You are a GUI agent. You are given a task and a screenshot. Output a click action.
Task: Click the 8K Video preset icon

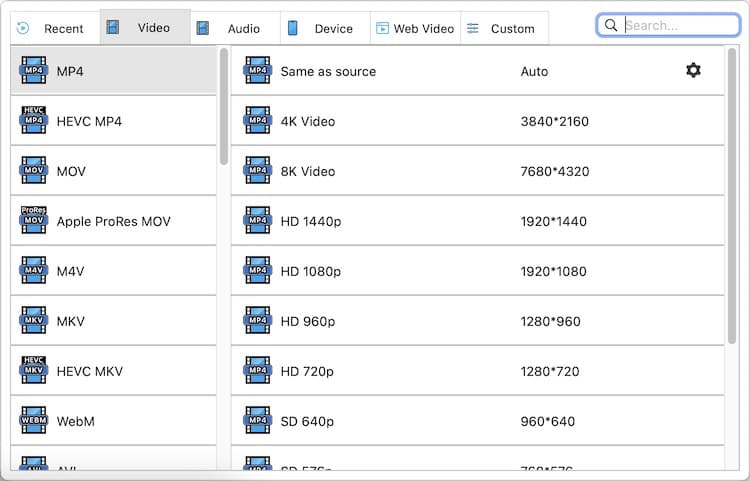[257, 170]
